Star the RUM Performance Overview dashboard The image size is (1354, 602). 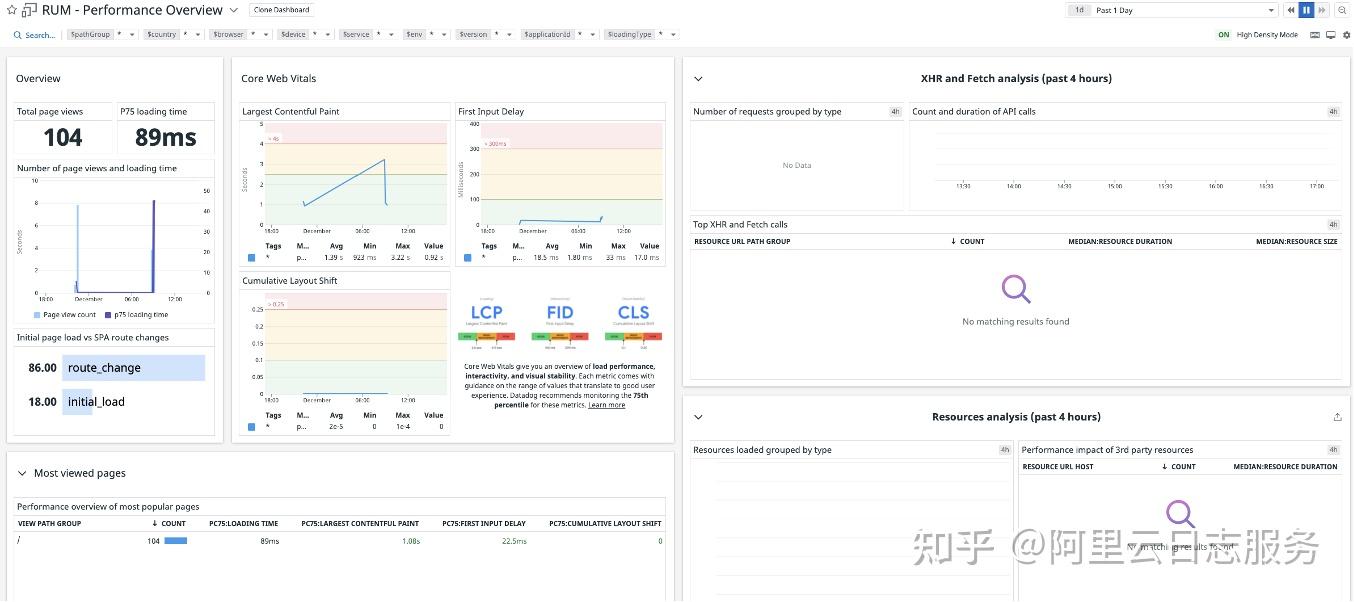(x=10, y=10)
